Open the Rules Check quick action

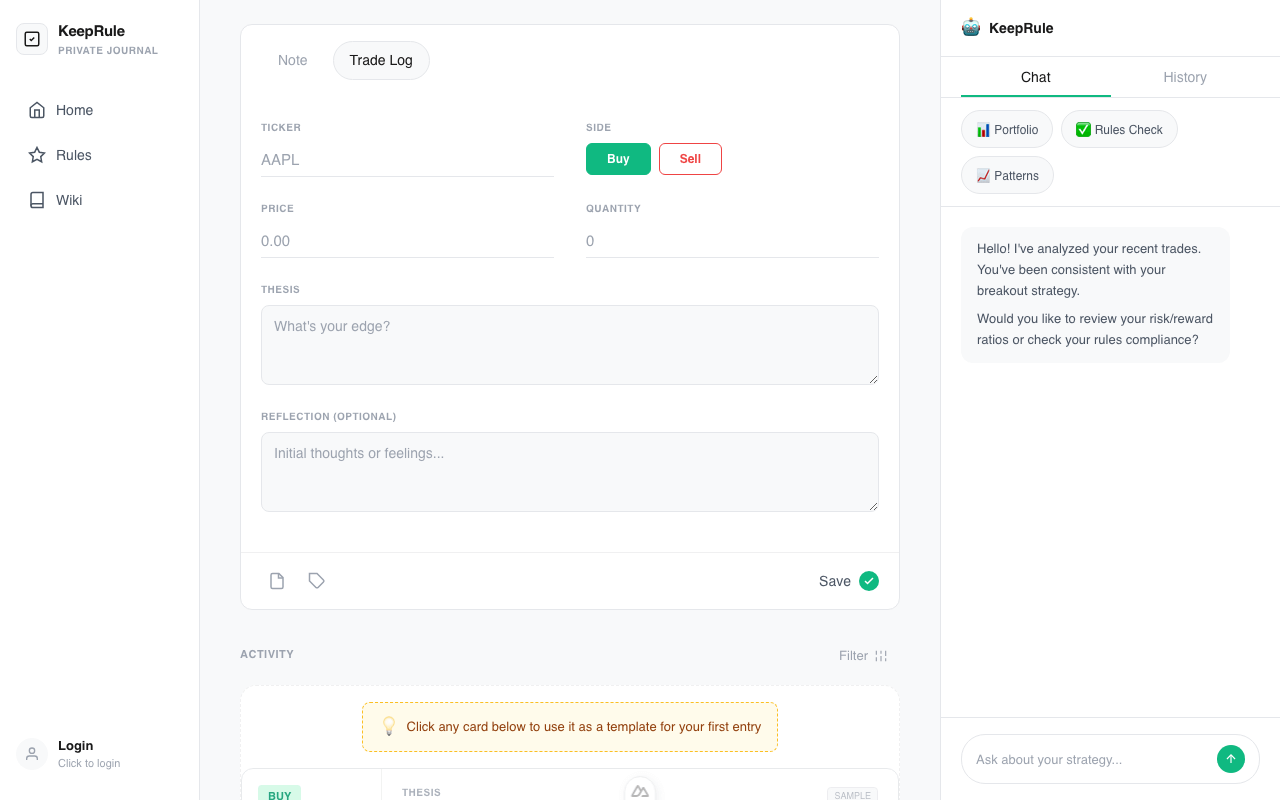pos(1119,128)
